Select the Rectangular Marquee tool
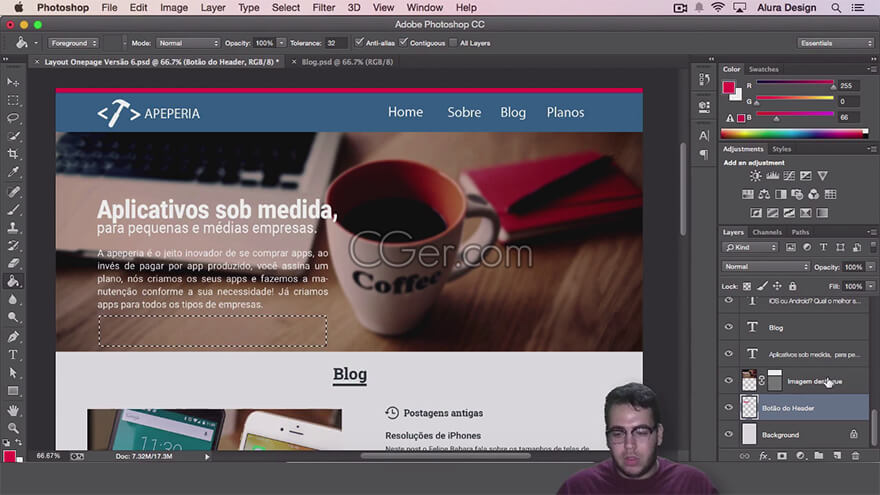This screenshot has height=495, width=880. point(13,100)
